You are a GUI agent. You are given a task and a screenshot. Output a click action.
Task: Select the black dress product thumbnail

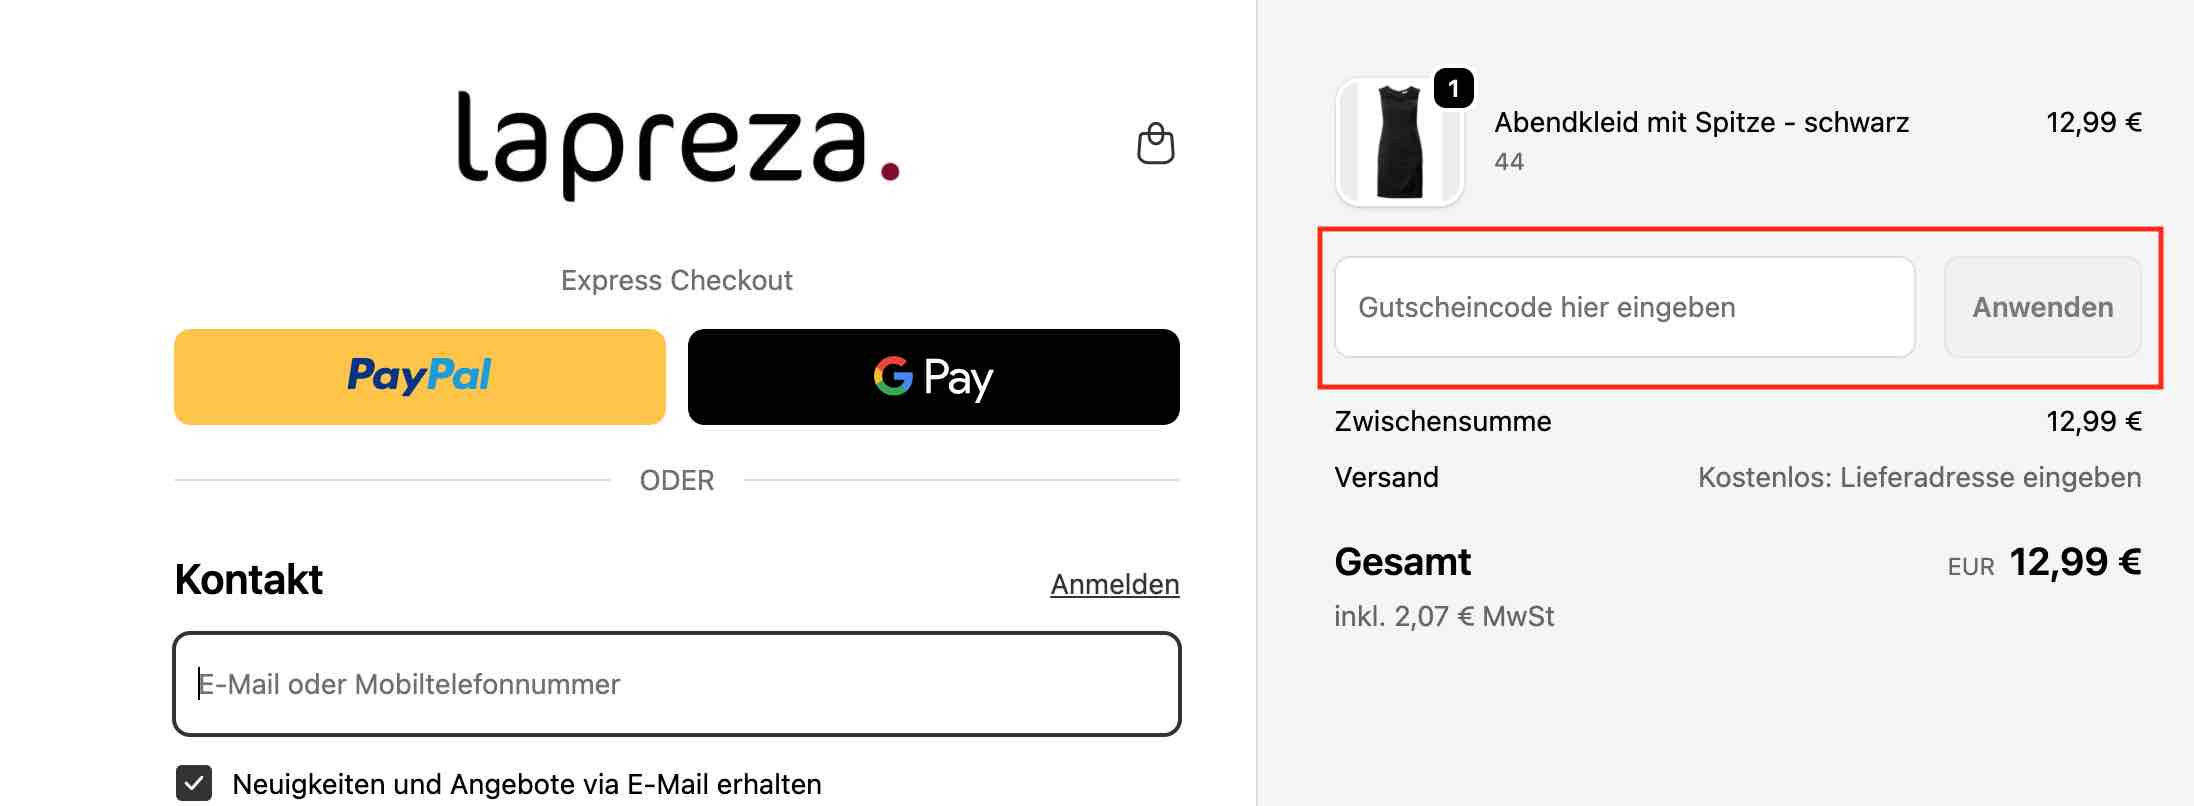pyautogui.click(x=1400, y=143)
